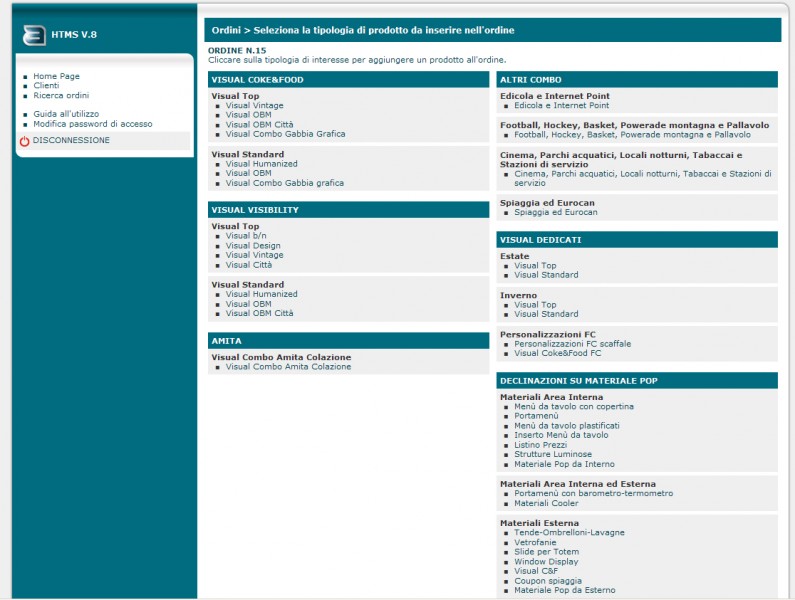Select the Visual Combo Amita Colazione link

click(x=288, y=367)
